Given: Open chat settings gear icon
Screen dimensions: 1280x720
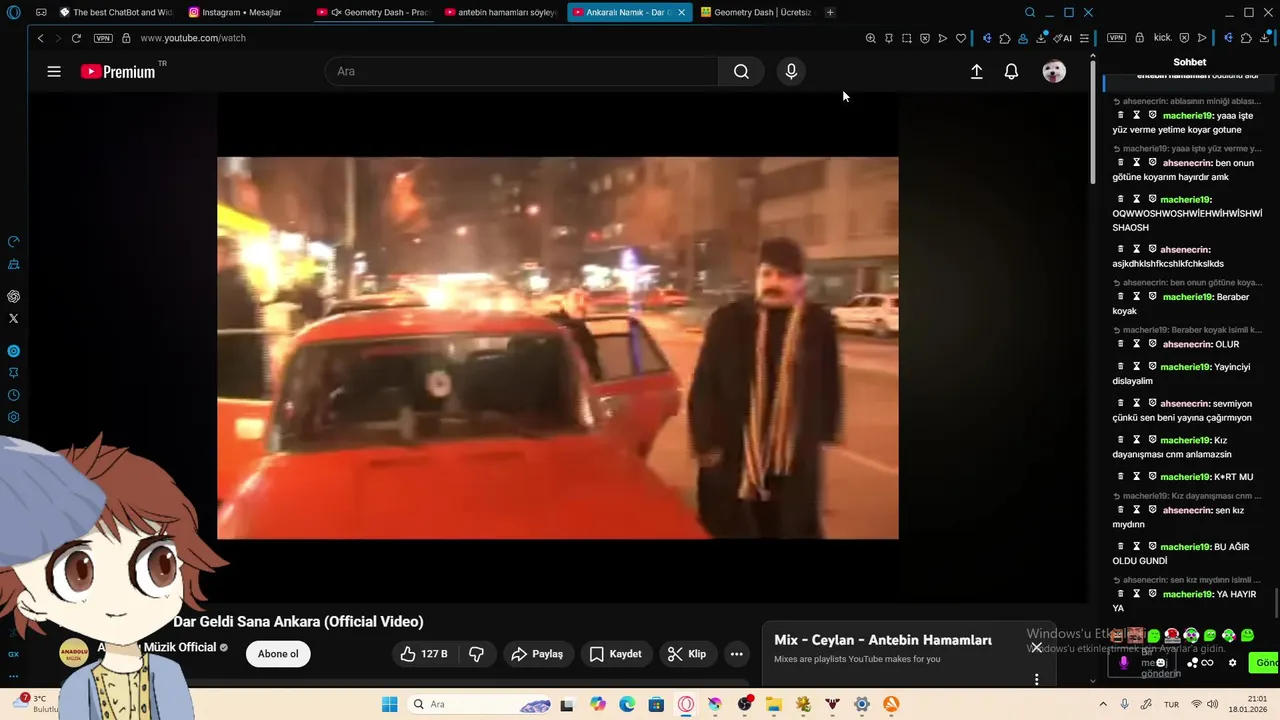Looking at the screenshot, I should (1232, 663).
